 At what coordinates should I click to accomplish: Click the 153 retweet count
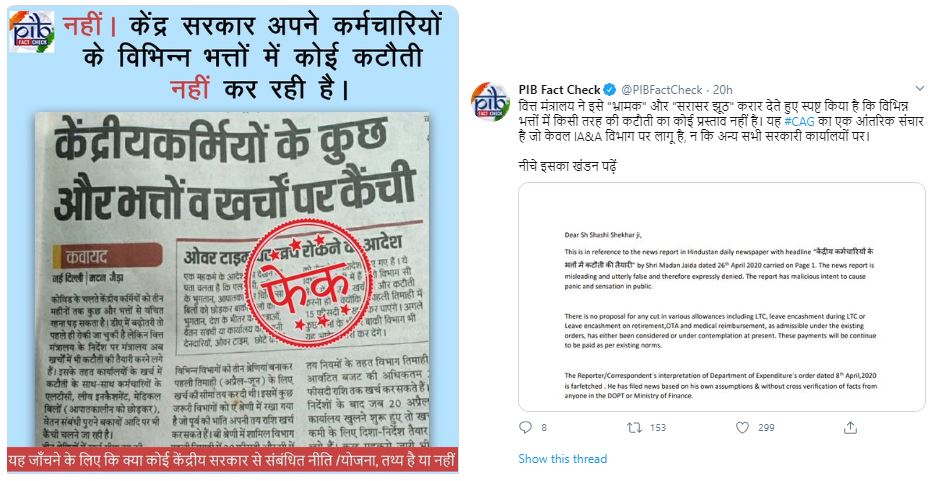pyautogui.click(x=658, y=428)
